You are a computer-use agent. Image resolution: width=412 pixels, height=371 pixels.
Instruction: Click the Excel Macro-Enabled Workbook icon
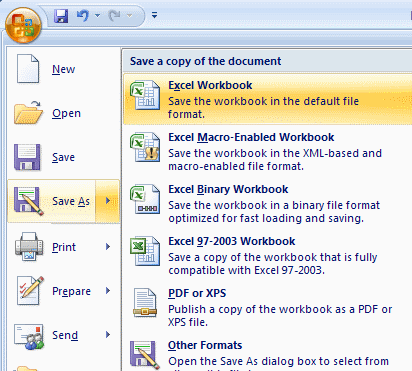coord(145,147)
